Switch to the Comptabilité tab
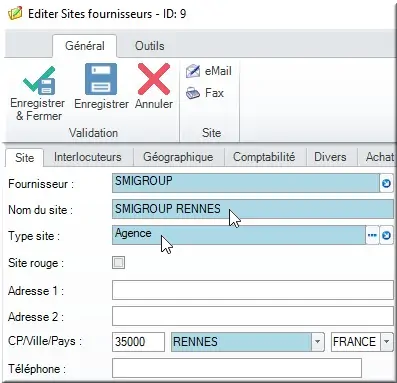This screenshot has height=383, width=397. (x=264, y=157)
